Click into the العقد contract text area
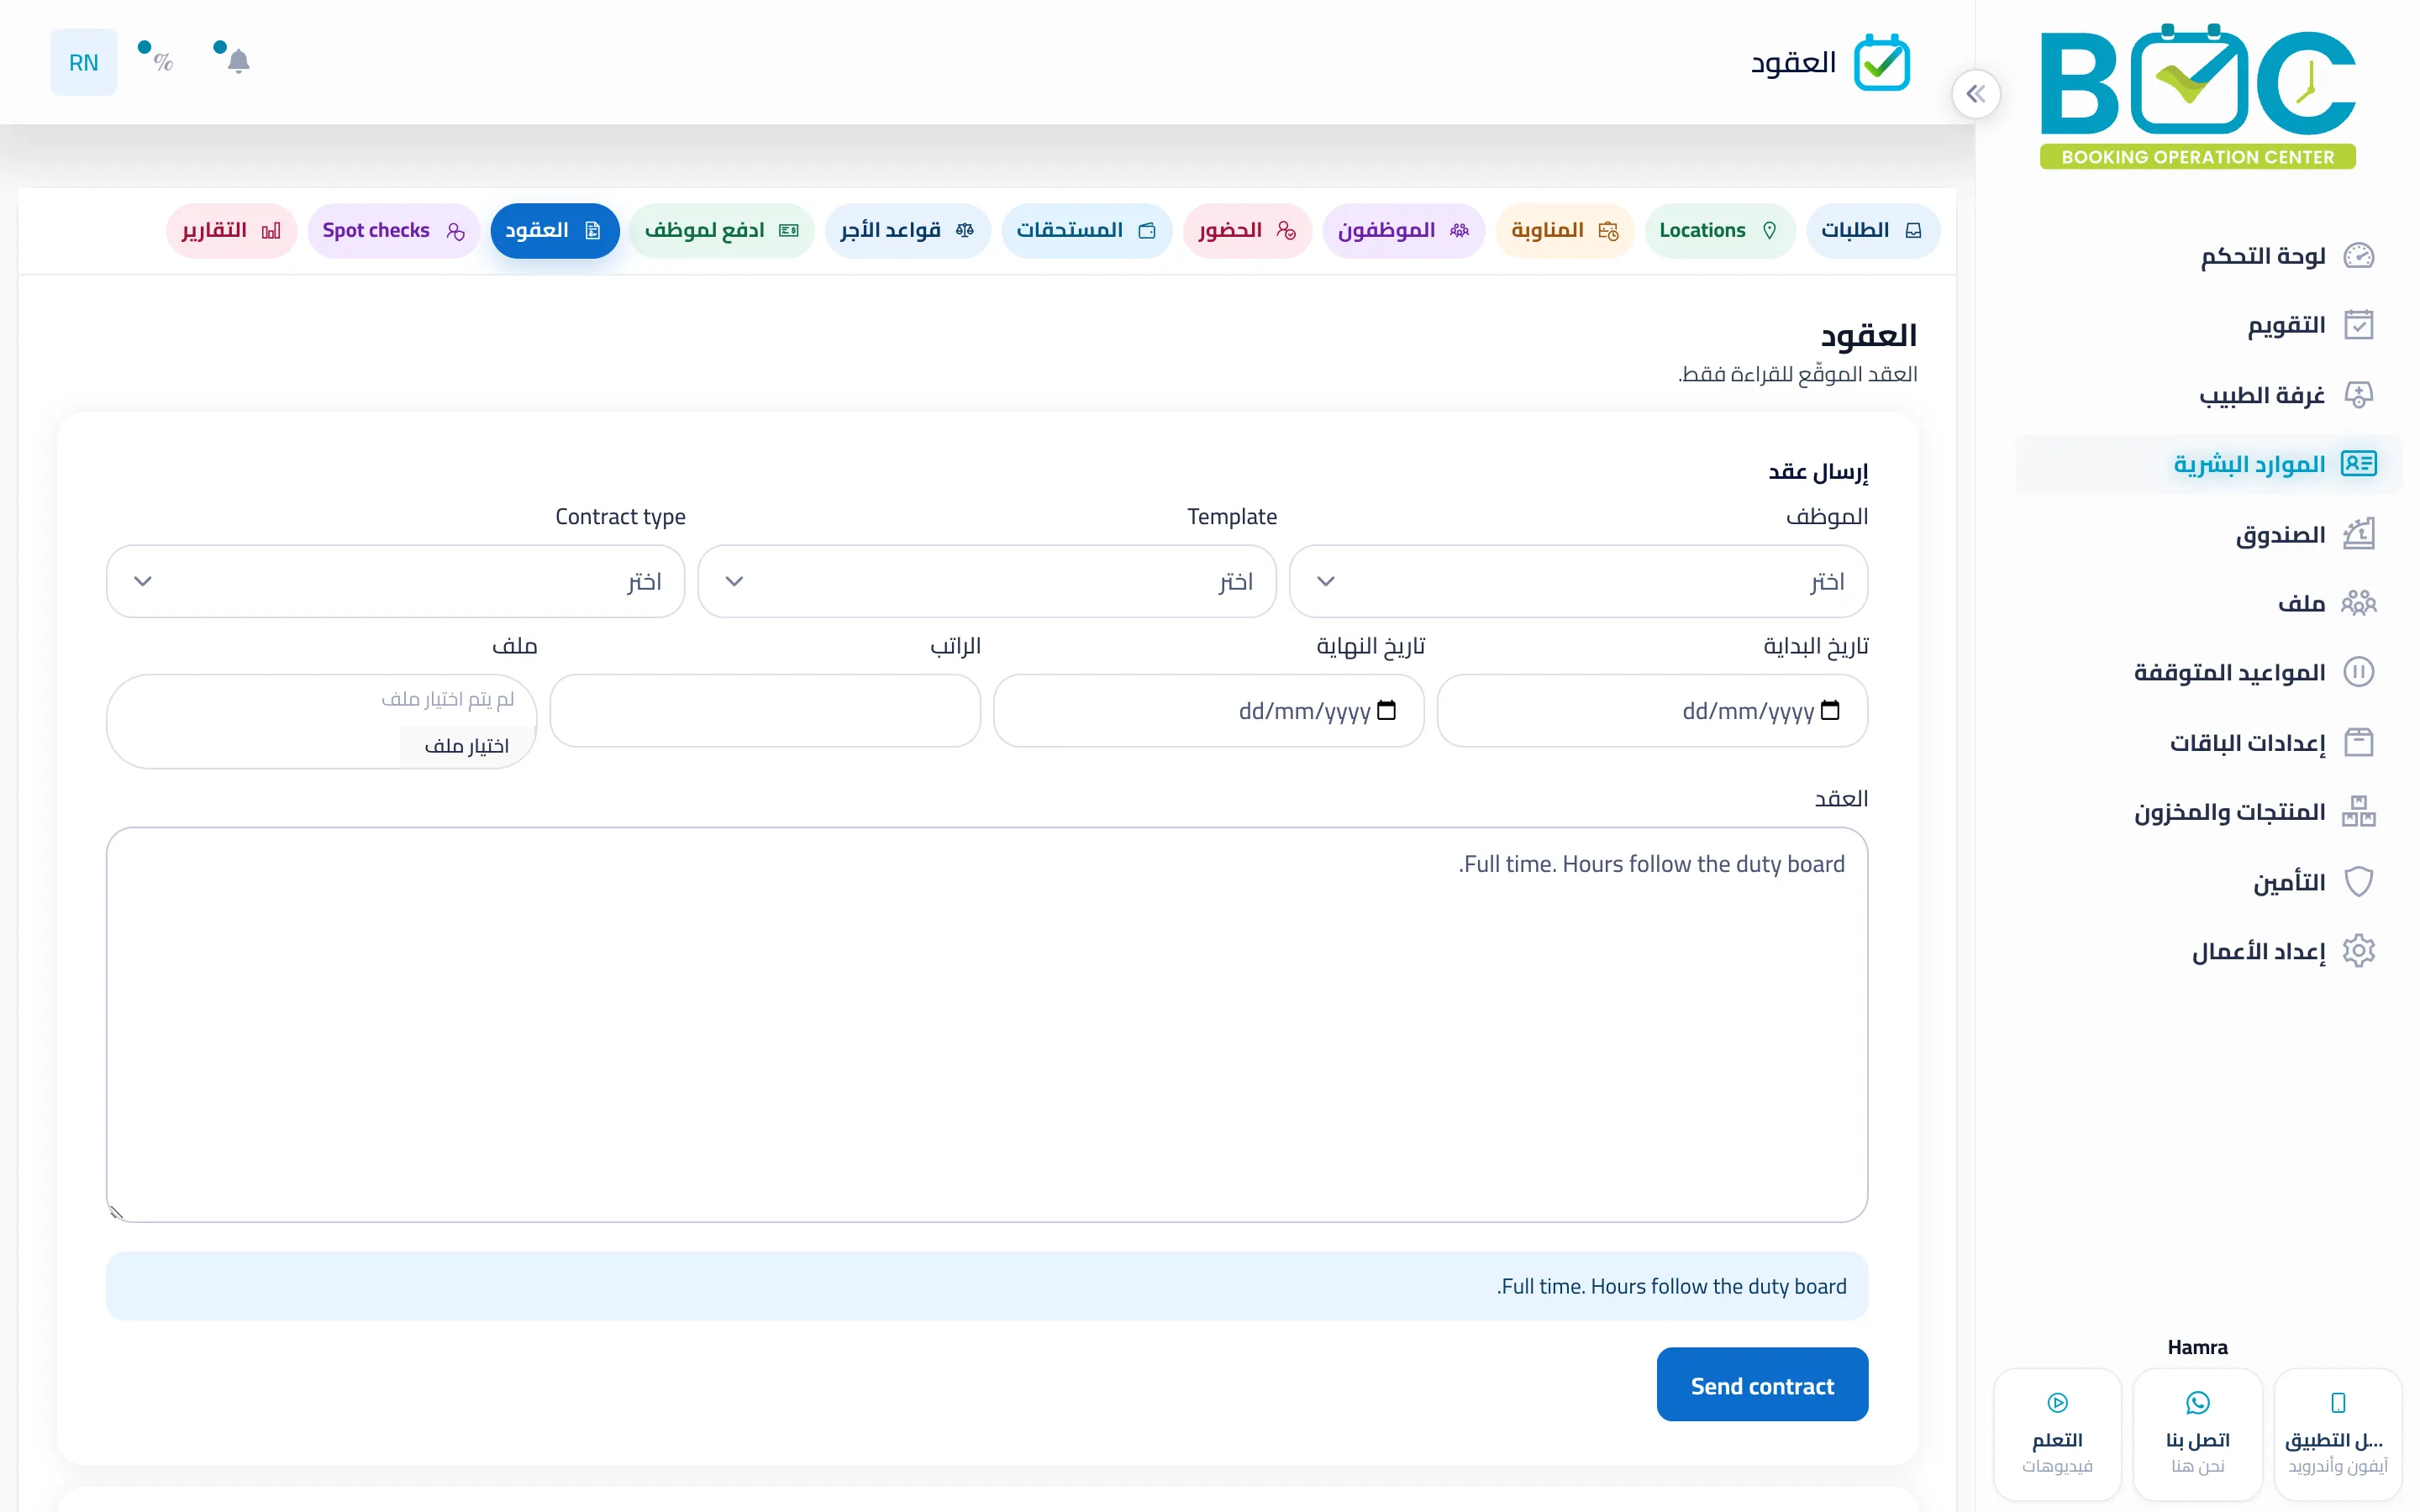This screenshot has width=2420, height=1512. point(987,1024)
